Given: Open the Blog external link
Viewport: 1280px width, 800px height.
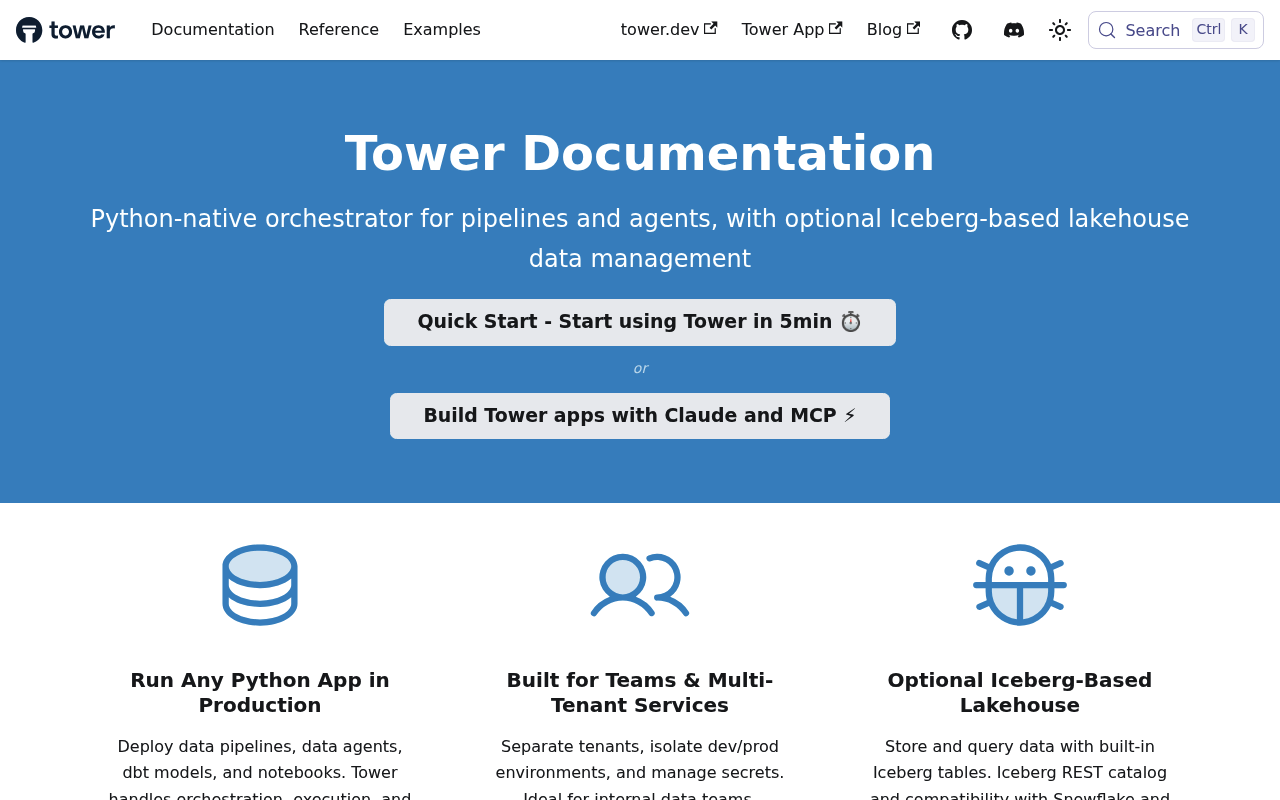Looking at the screenshot, I should [893, 30].
